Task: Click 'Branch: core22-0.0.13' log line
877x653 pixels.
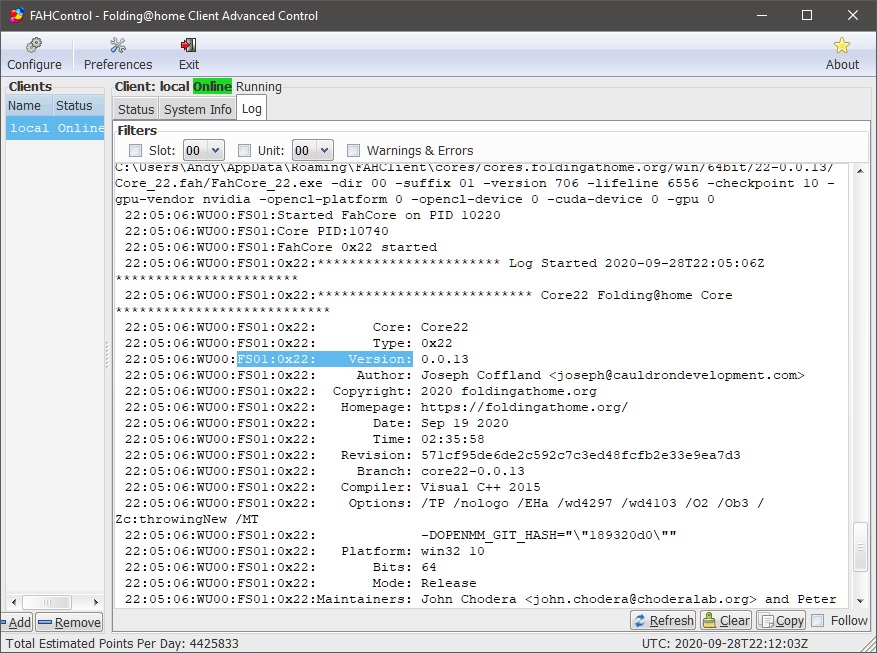Action: [x=324, y=471]
